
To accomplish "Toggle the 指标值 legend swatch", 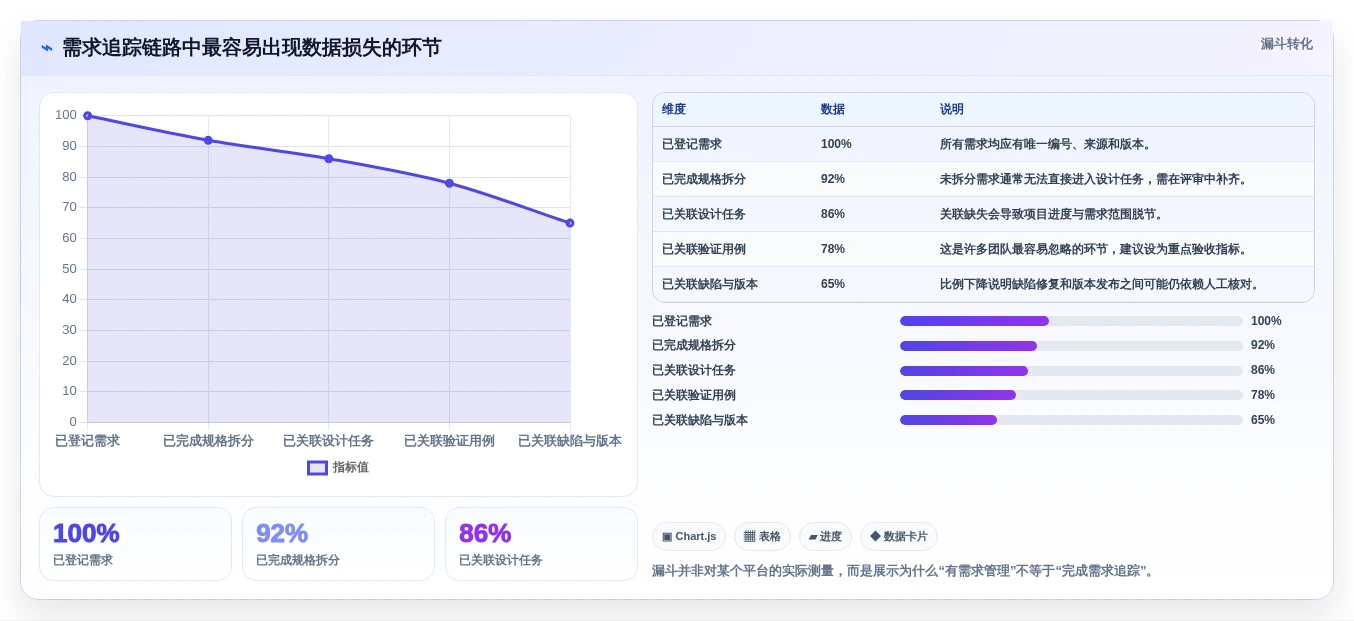I will click(317, 468).
